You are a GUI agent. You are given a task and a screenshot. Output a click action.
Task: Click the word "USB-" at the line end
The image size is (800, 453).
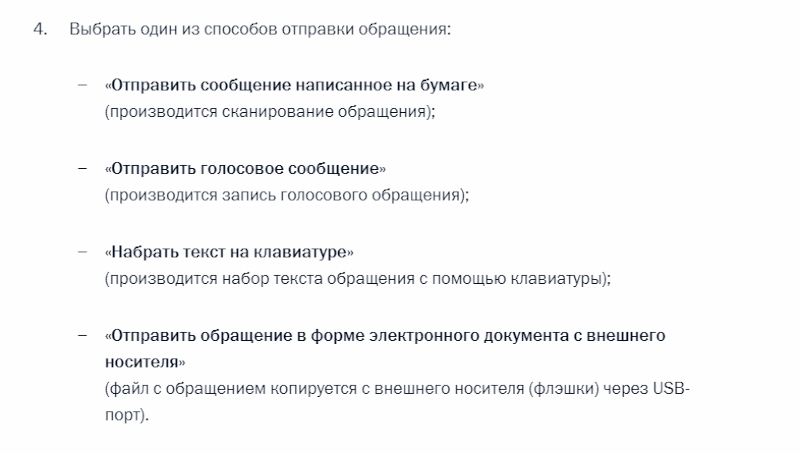[x=671, y=389]
